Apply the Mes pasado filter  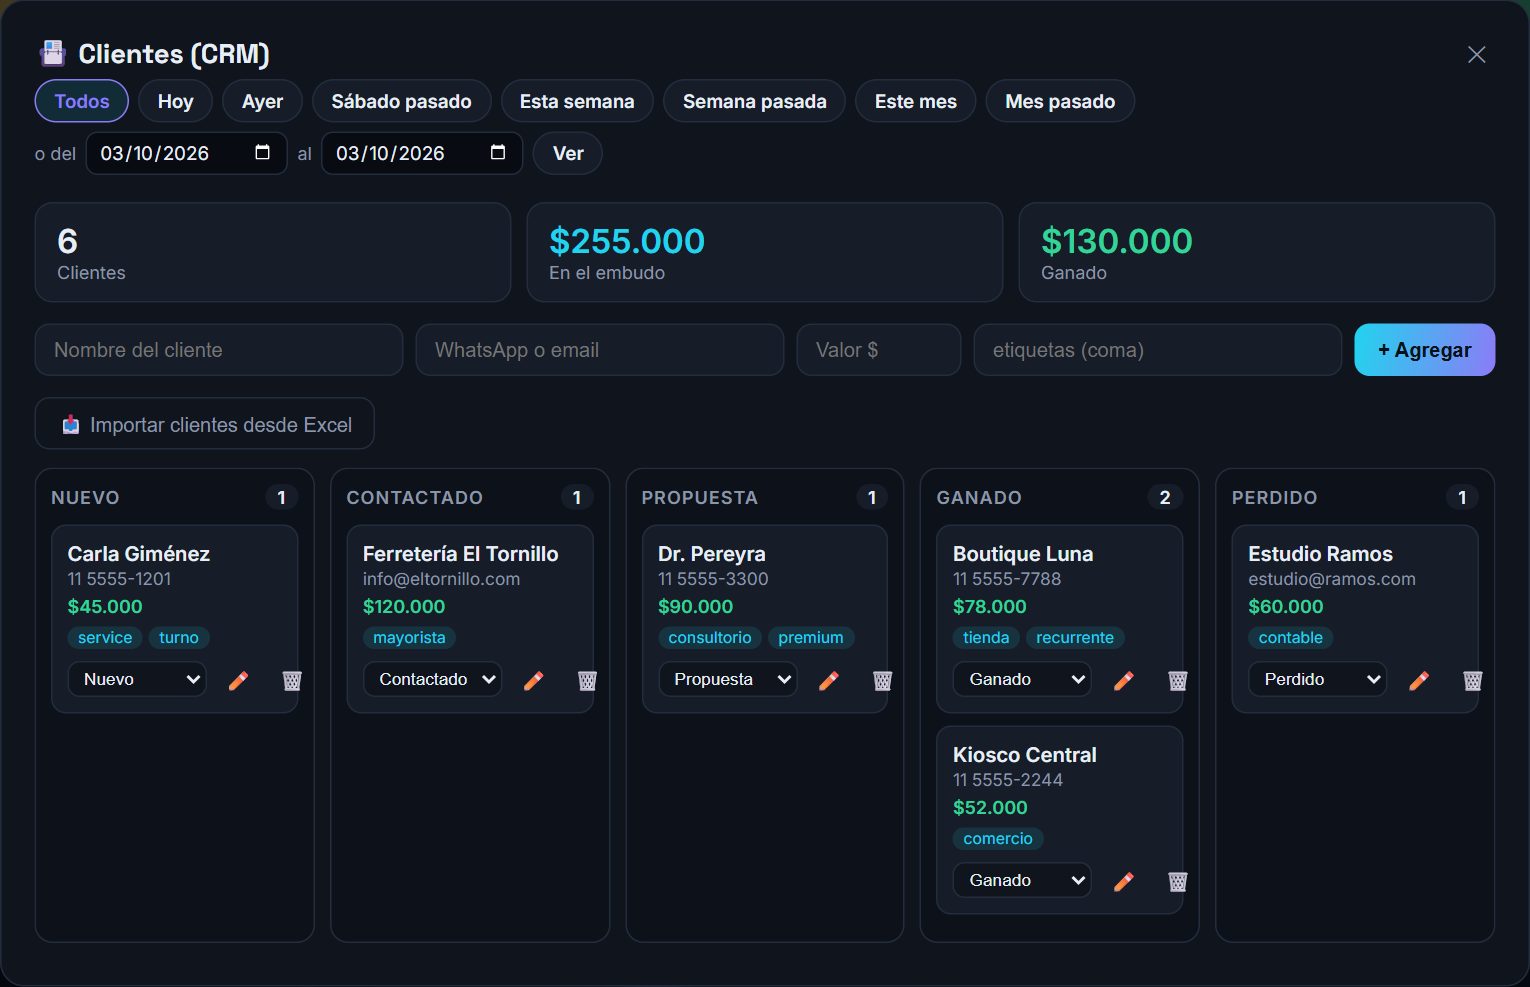coord(1060,101)
